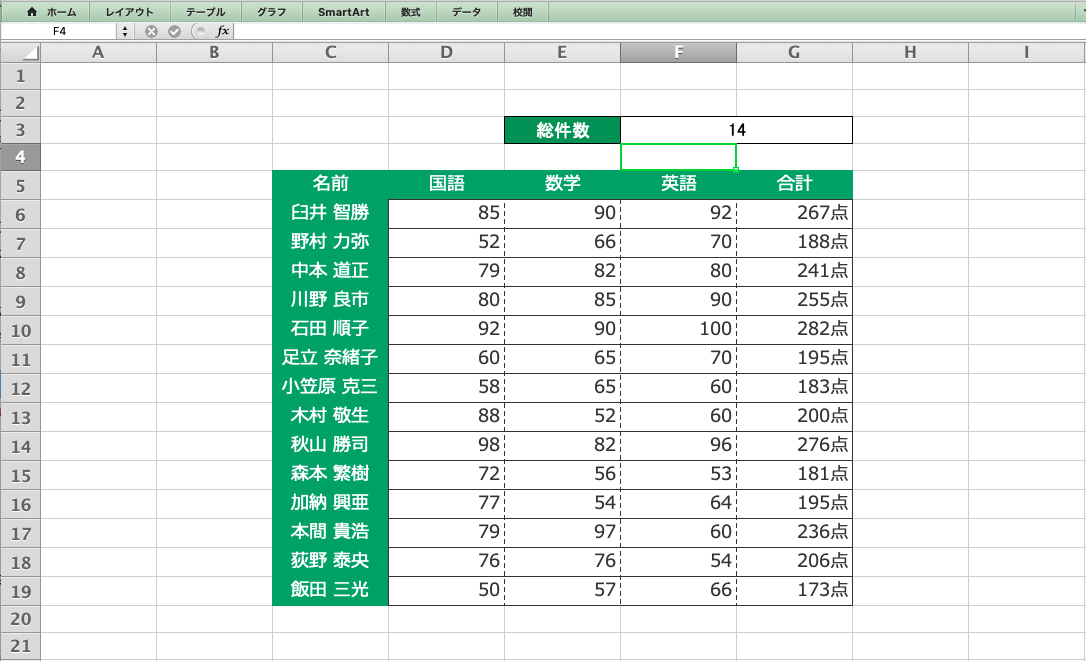This screenshot has height=661, width=1086.
Task: Open the テーブル ribbon tab
Action: pyautogui.click(x=206, y=12)
